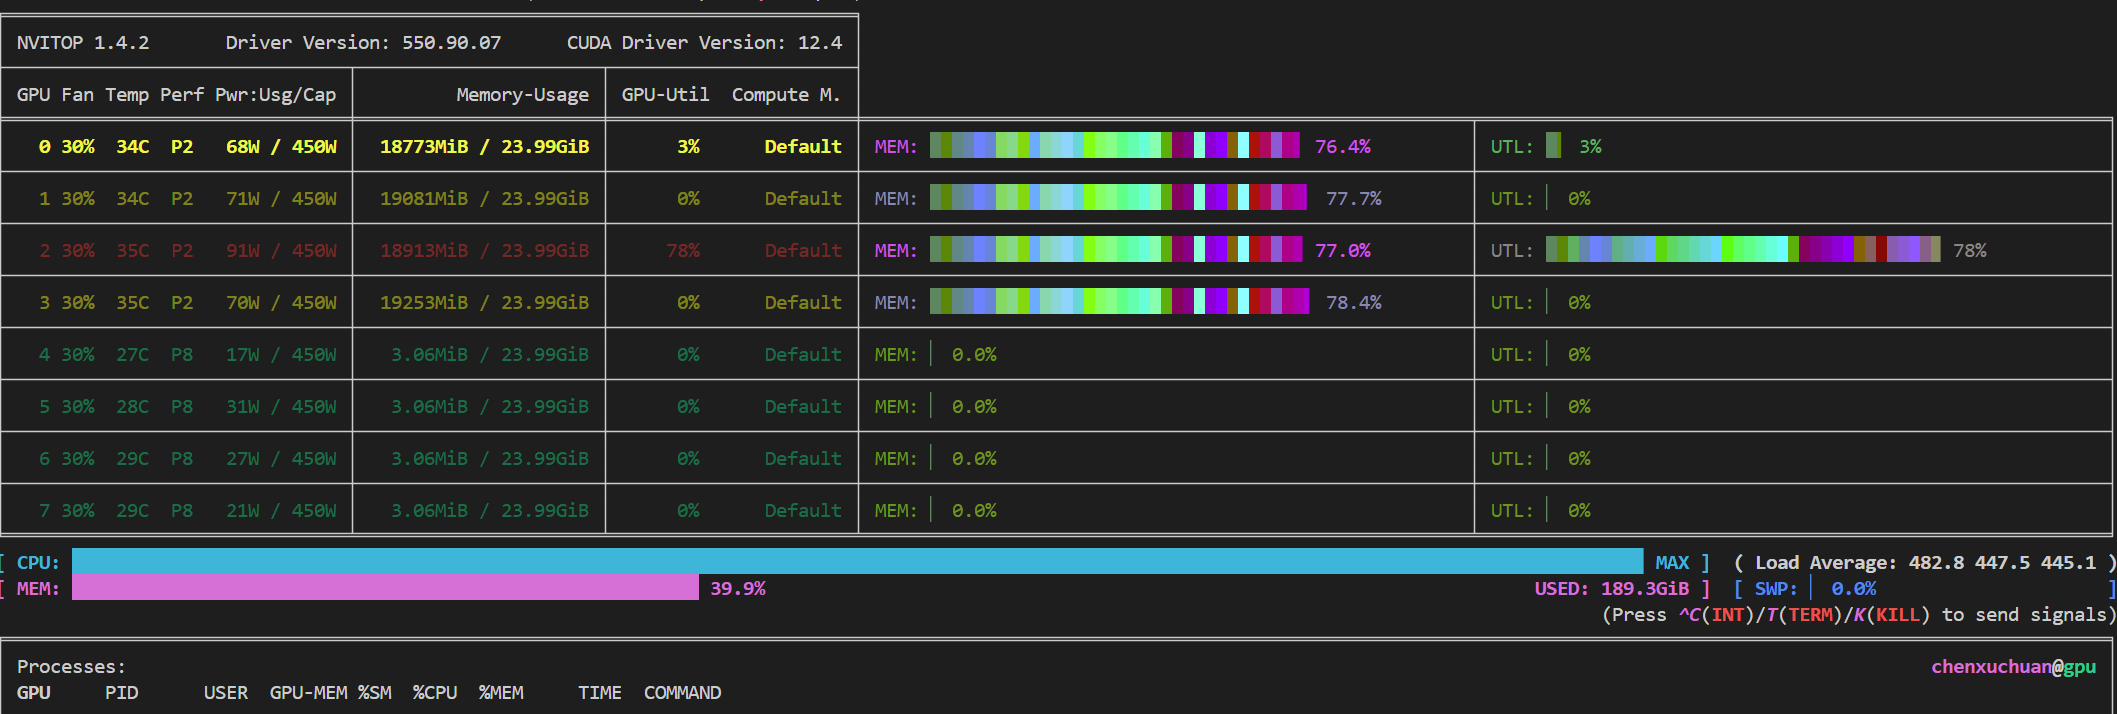Click the INT signal hint text
This screenshot has height=714, width=2117.
tap(1728, 615)
